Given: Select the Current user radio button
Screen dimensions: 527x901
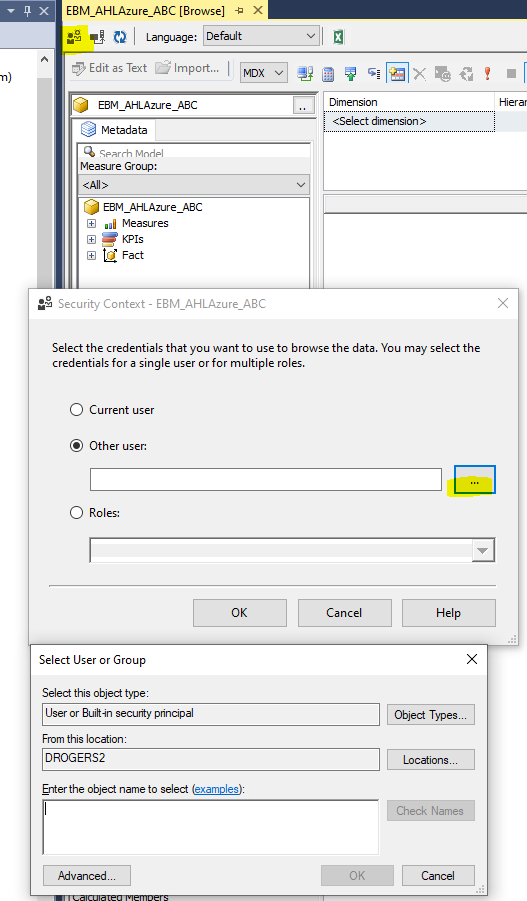Looking at the screenshot, I should pos(76,410).
